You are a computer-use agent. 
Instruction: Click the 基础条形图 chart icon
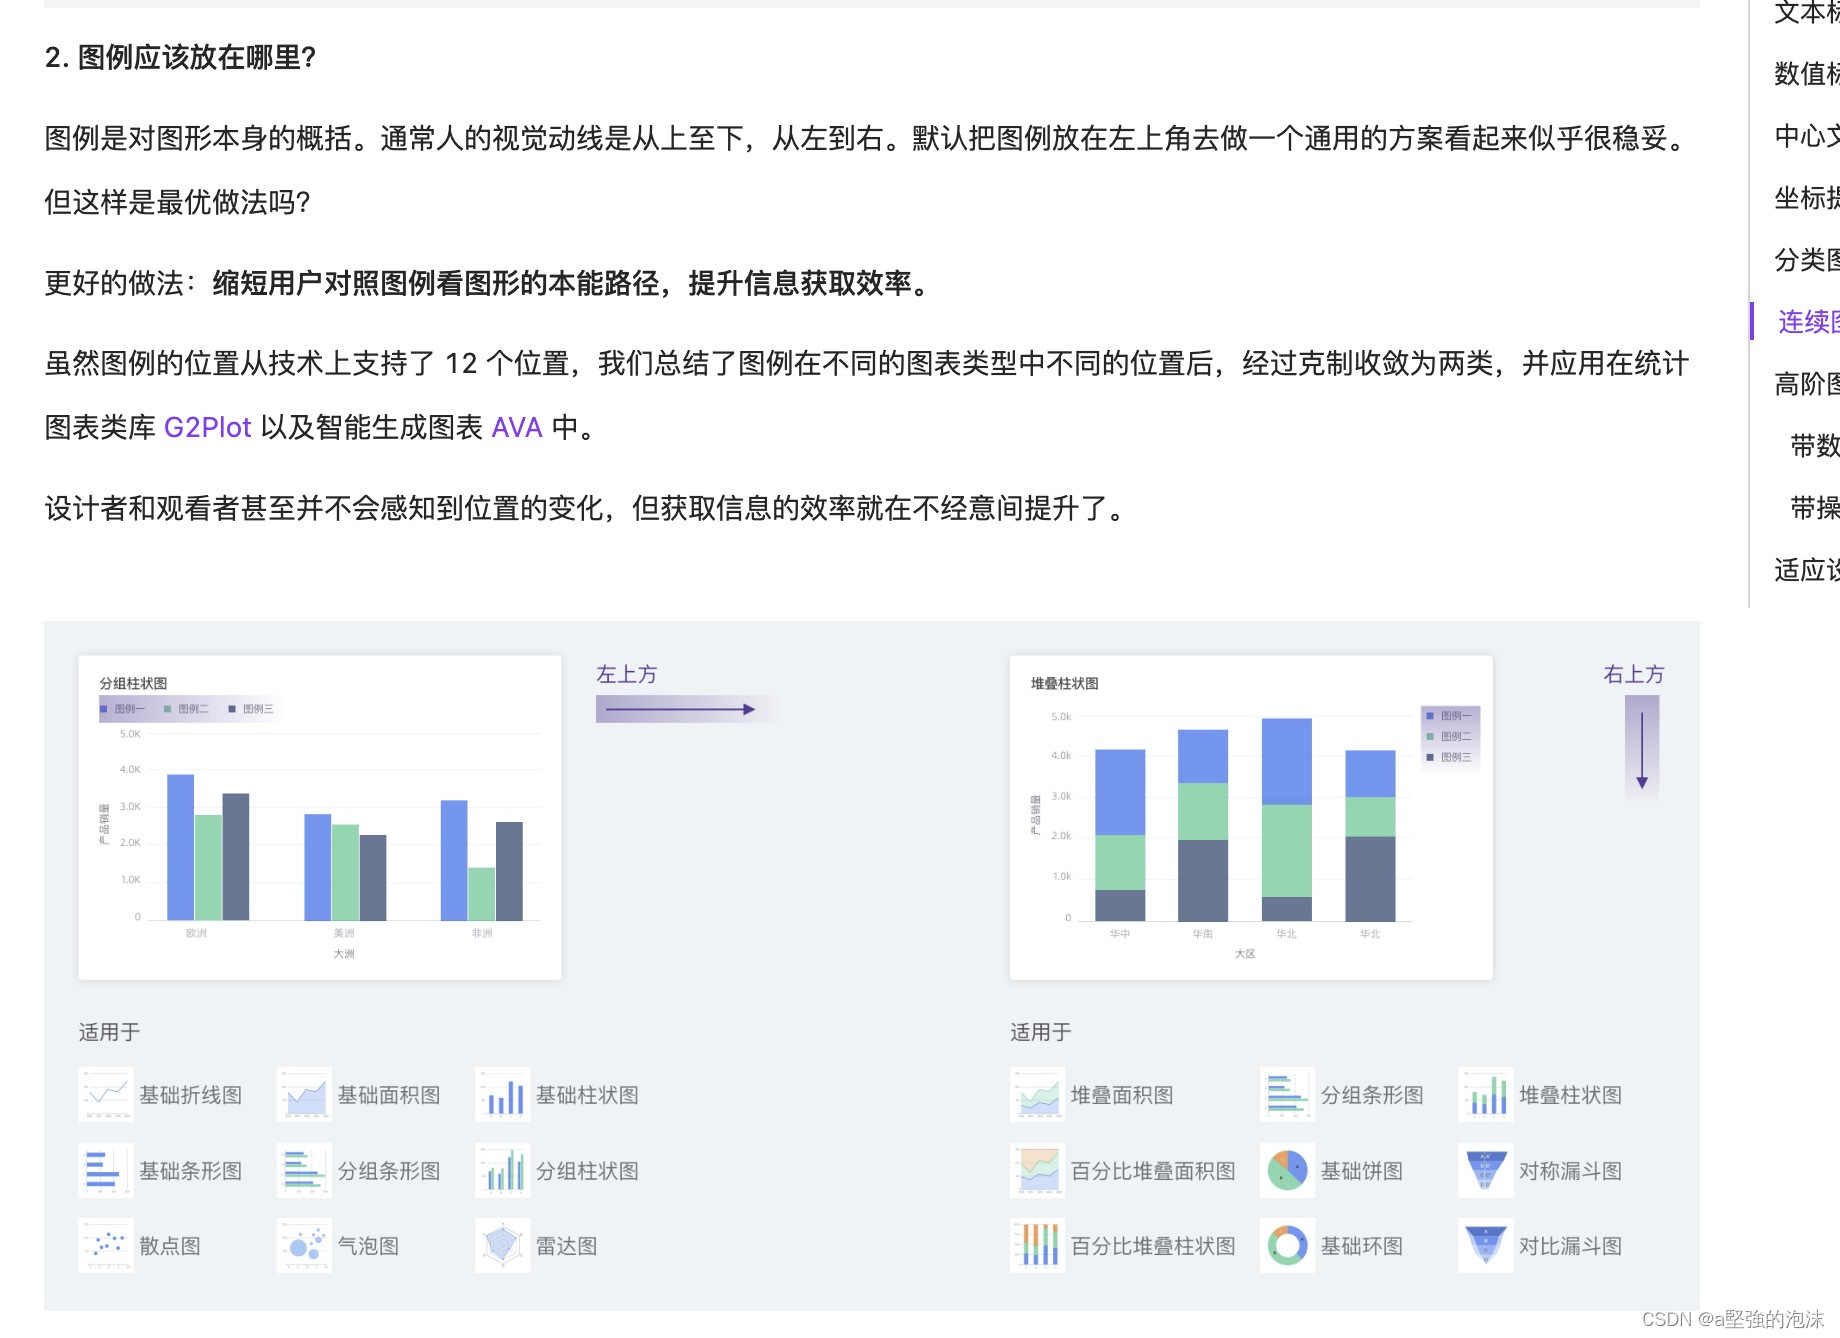[x=105, y=1171]
